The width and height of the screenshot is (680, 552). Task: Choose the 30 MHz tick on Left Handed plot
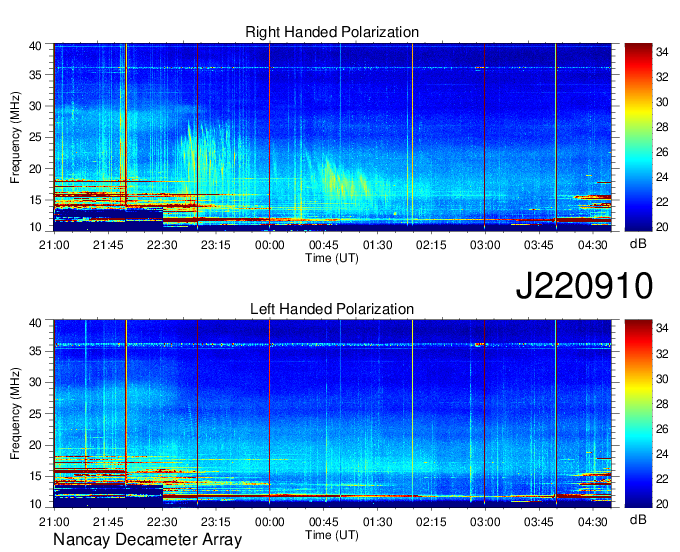35,382
